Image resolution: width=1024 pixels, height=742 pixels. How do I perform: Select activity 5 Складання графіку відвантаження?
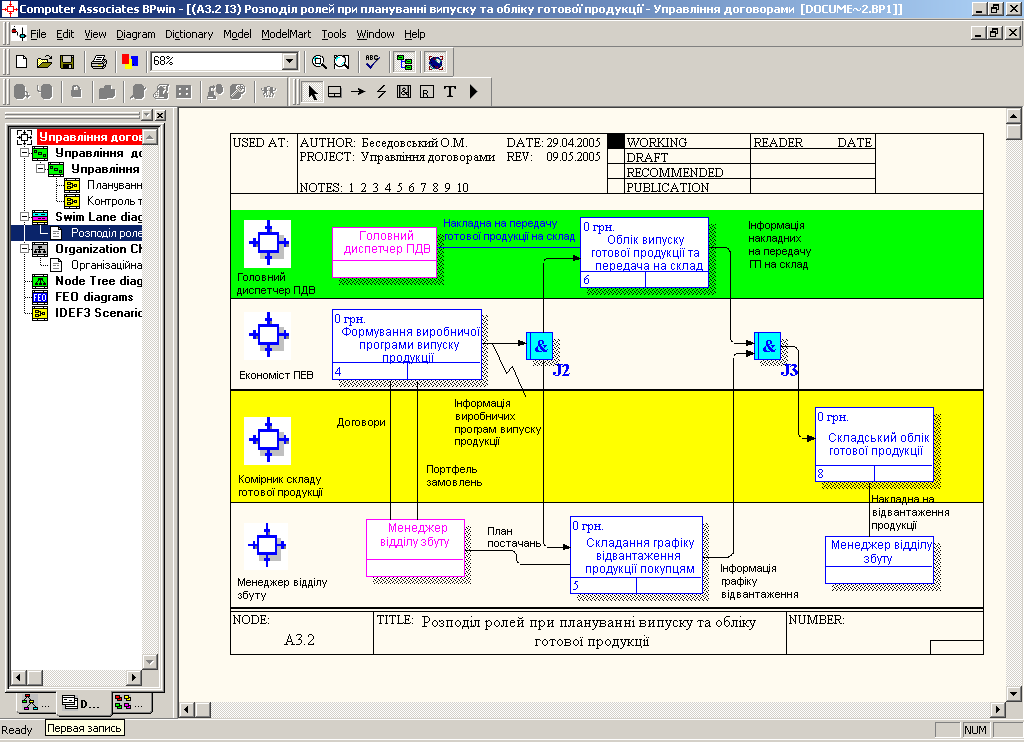[x=637, y=555]
